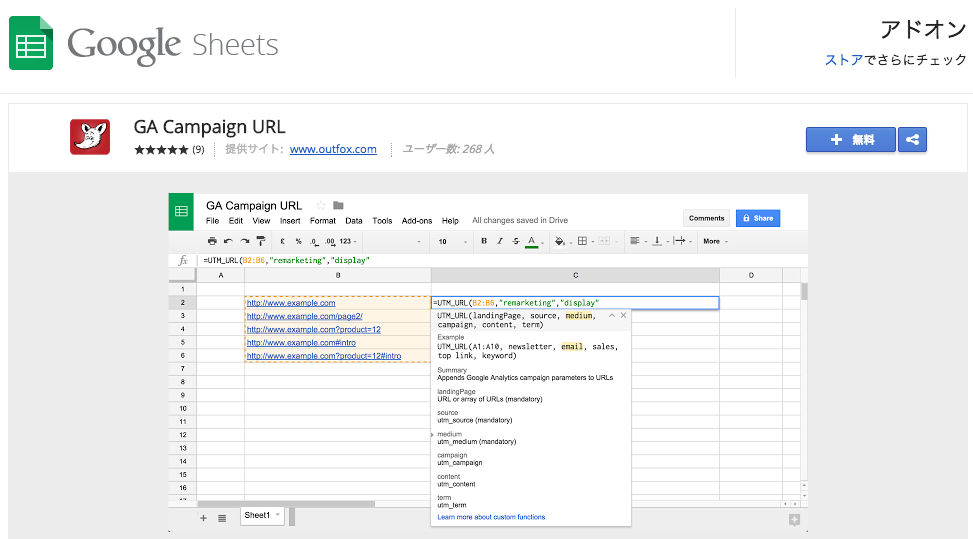The width and height of the screenshot is (973, 539).
Task: Open the File menu
Action: click(212, 221)
